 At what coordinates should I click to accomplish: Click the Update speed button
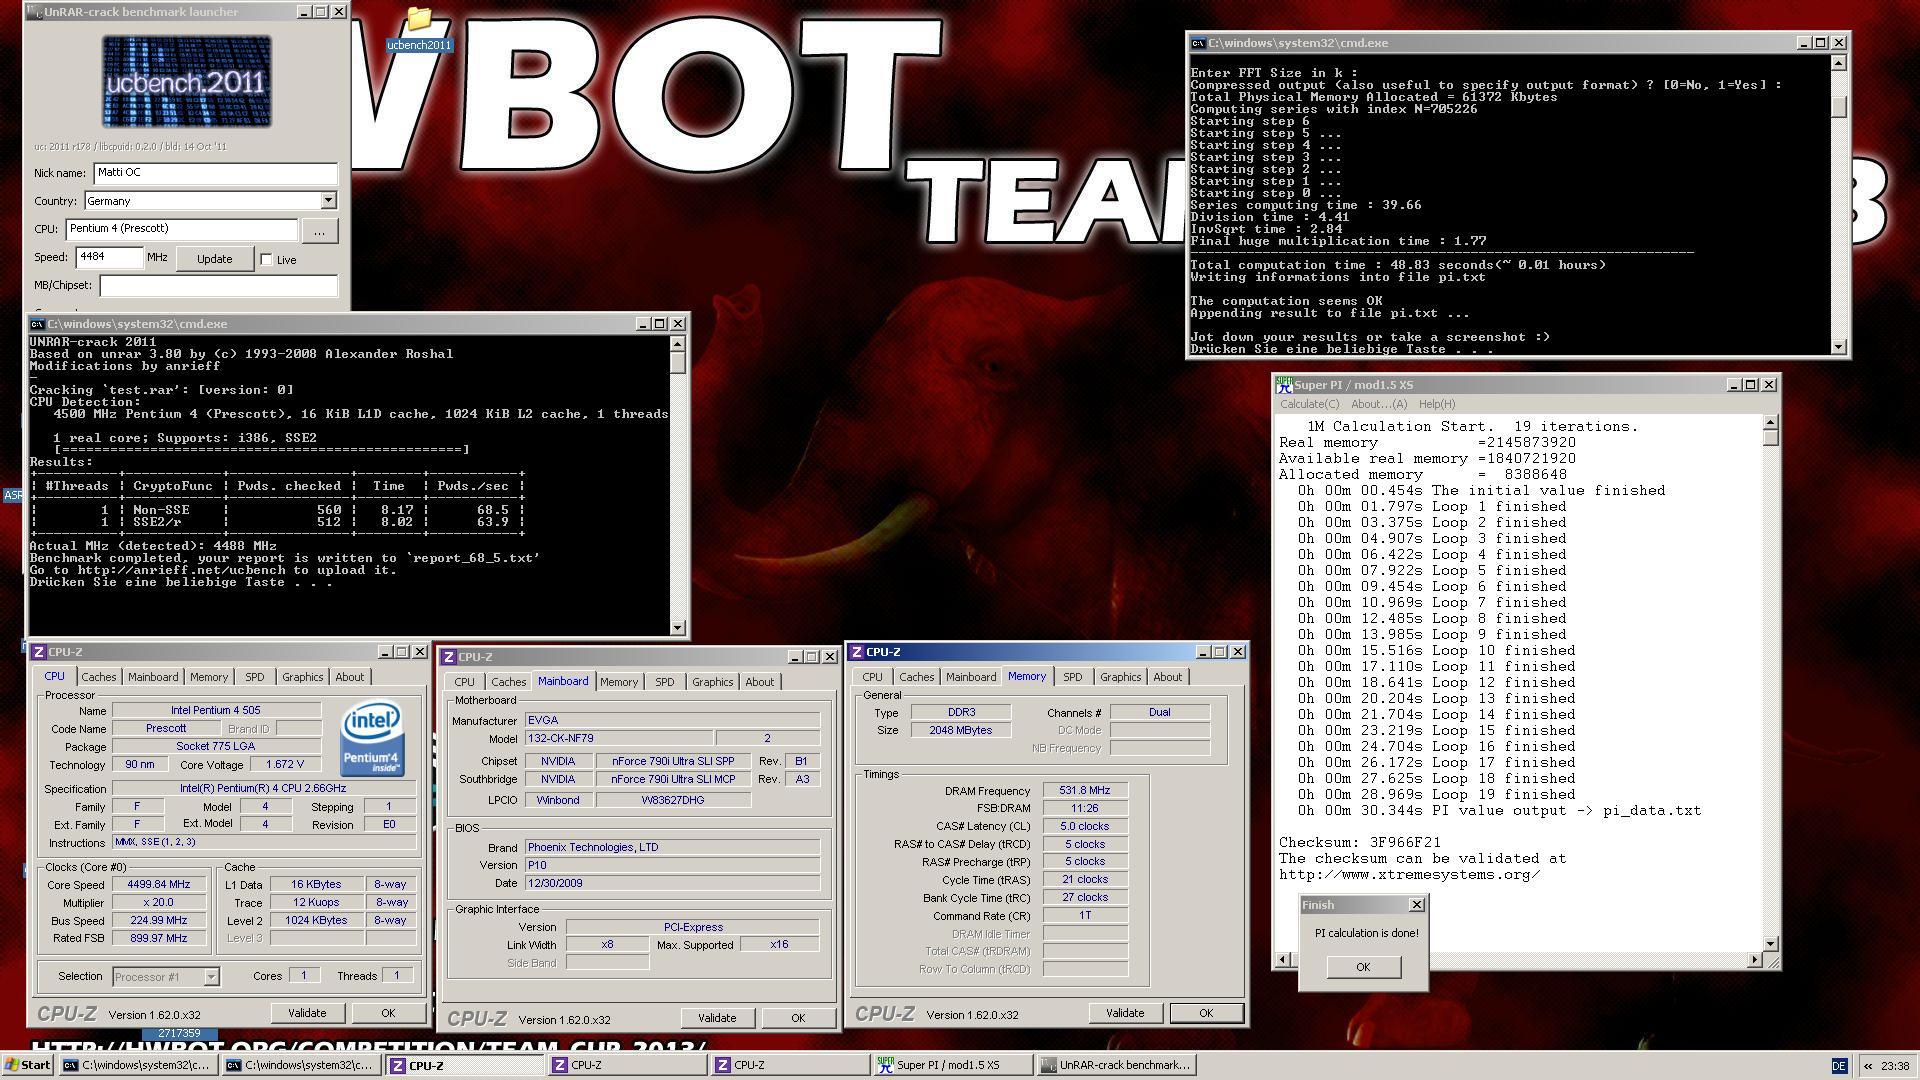[214, 259]
